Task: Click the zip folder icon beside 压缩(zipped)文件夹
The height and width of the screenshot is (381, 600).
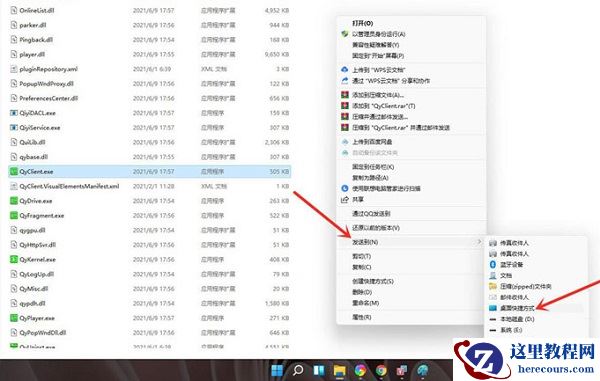Action: click(x=493, y=287)
